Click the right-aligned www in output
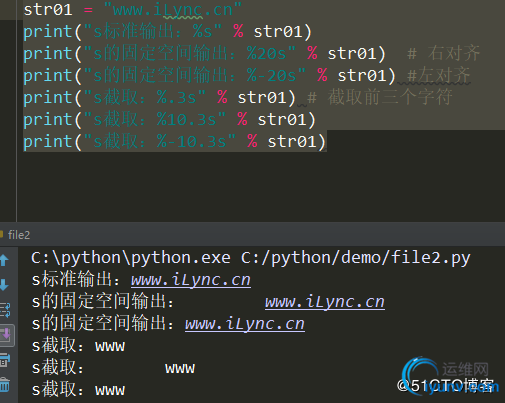 [180, 368]
